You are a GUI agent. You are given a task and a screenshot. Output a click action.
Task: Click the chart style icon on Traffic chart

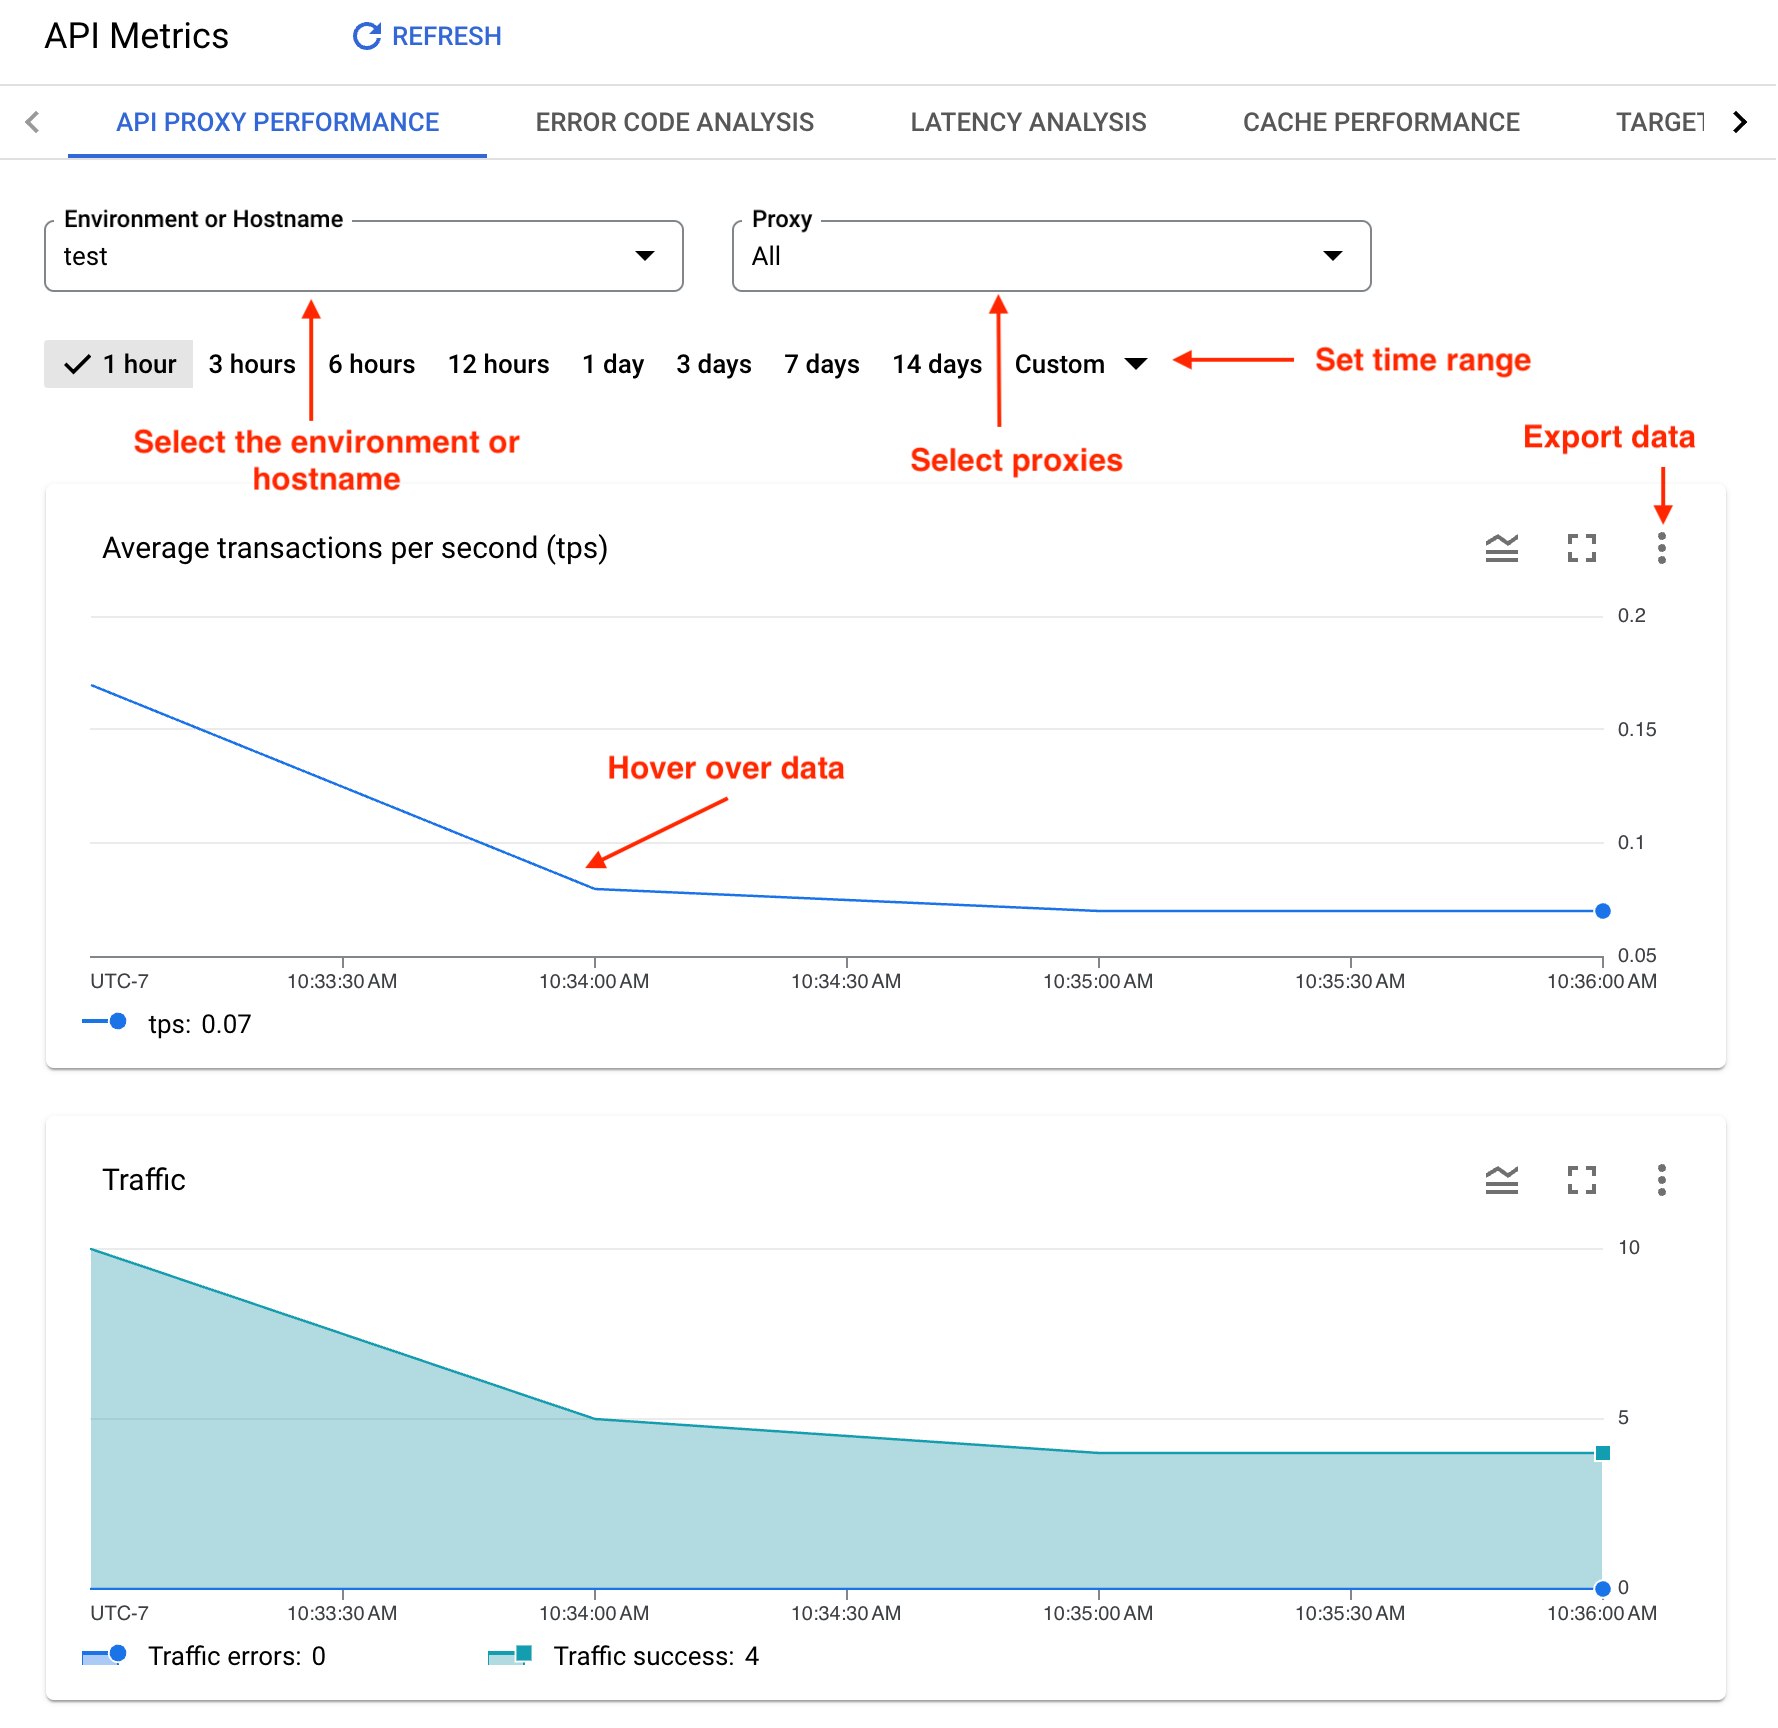click(x=1501, y=1180)
